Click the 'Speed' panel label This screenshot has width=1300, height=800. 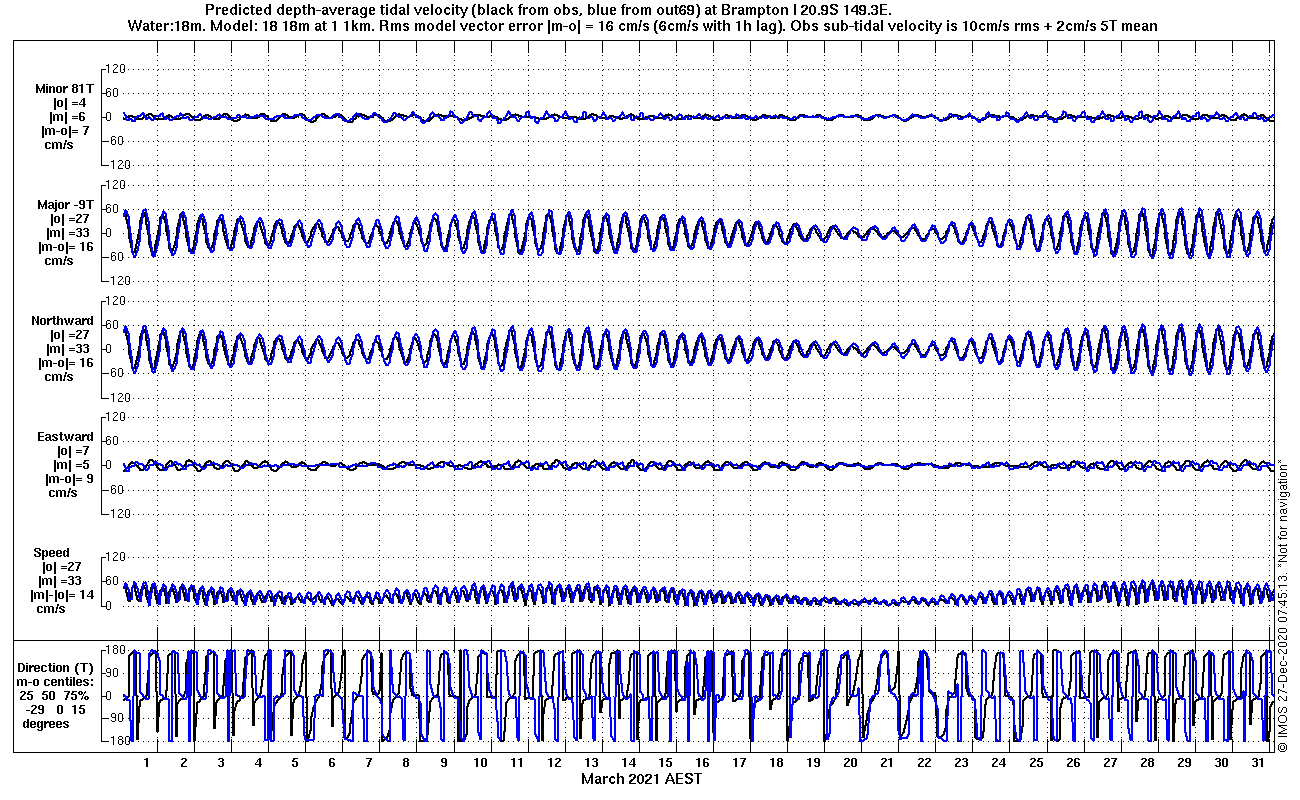52,553
